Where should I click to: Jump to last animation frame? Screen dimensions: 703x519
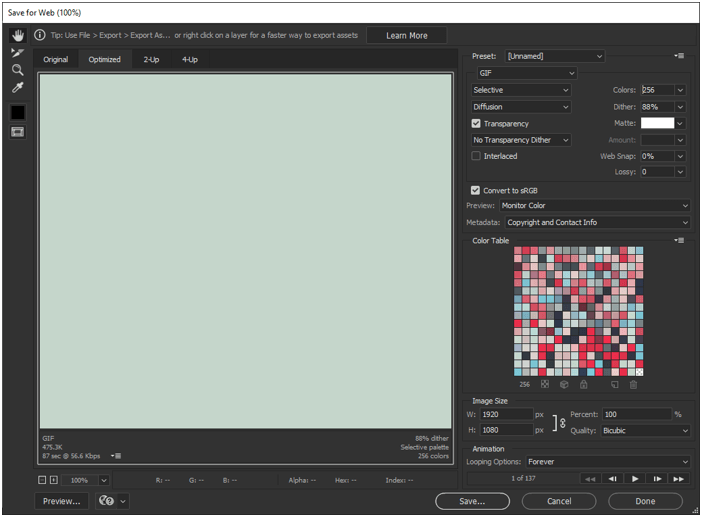coord(679,479)
